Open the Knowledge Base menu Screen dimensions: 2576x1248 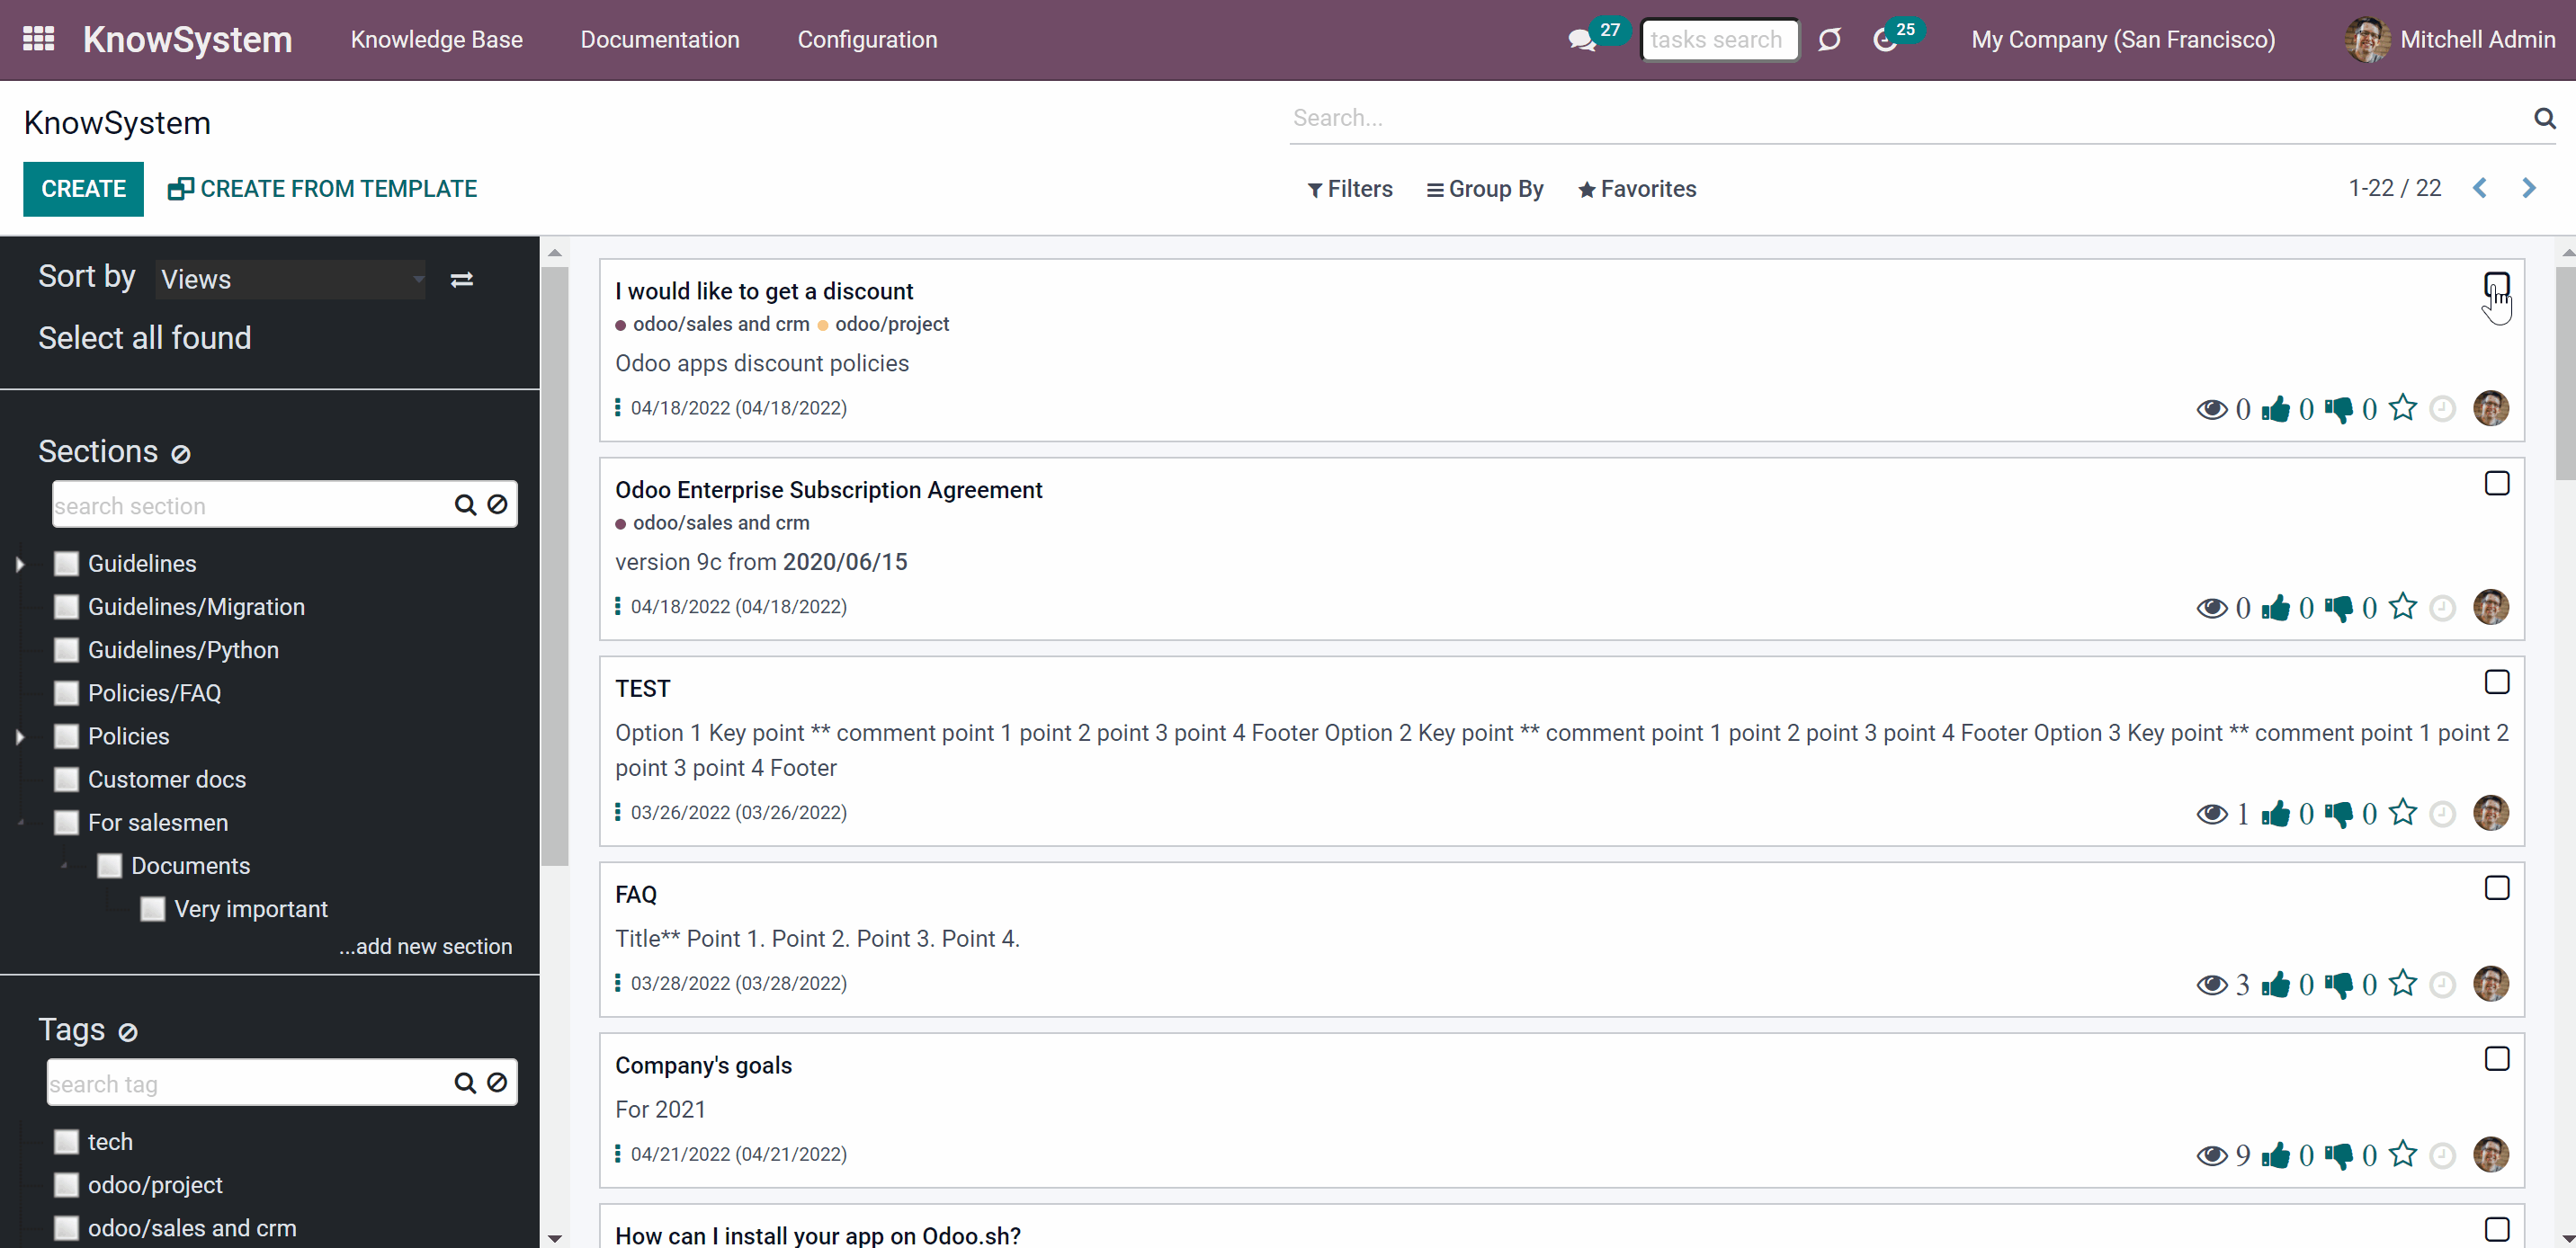pos(437,40)
